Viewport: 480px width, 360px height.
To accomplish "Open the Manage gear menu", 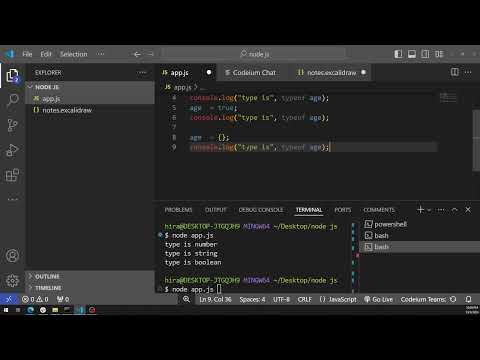I will [x=13, y=281].
